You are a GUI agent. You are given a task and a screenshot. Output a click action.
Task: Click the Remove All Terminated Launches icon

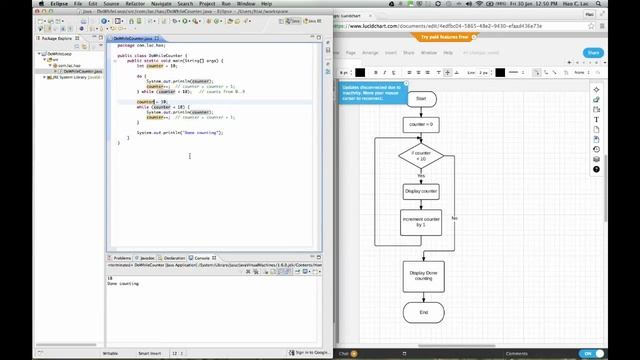pos(256,271)
